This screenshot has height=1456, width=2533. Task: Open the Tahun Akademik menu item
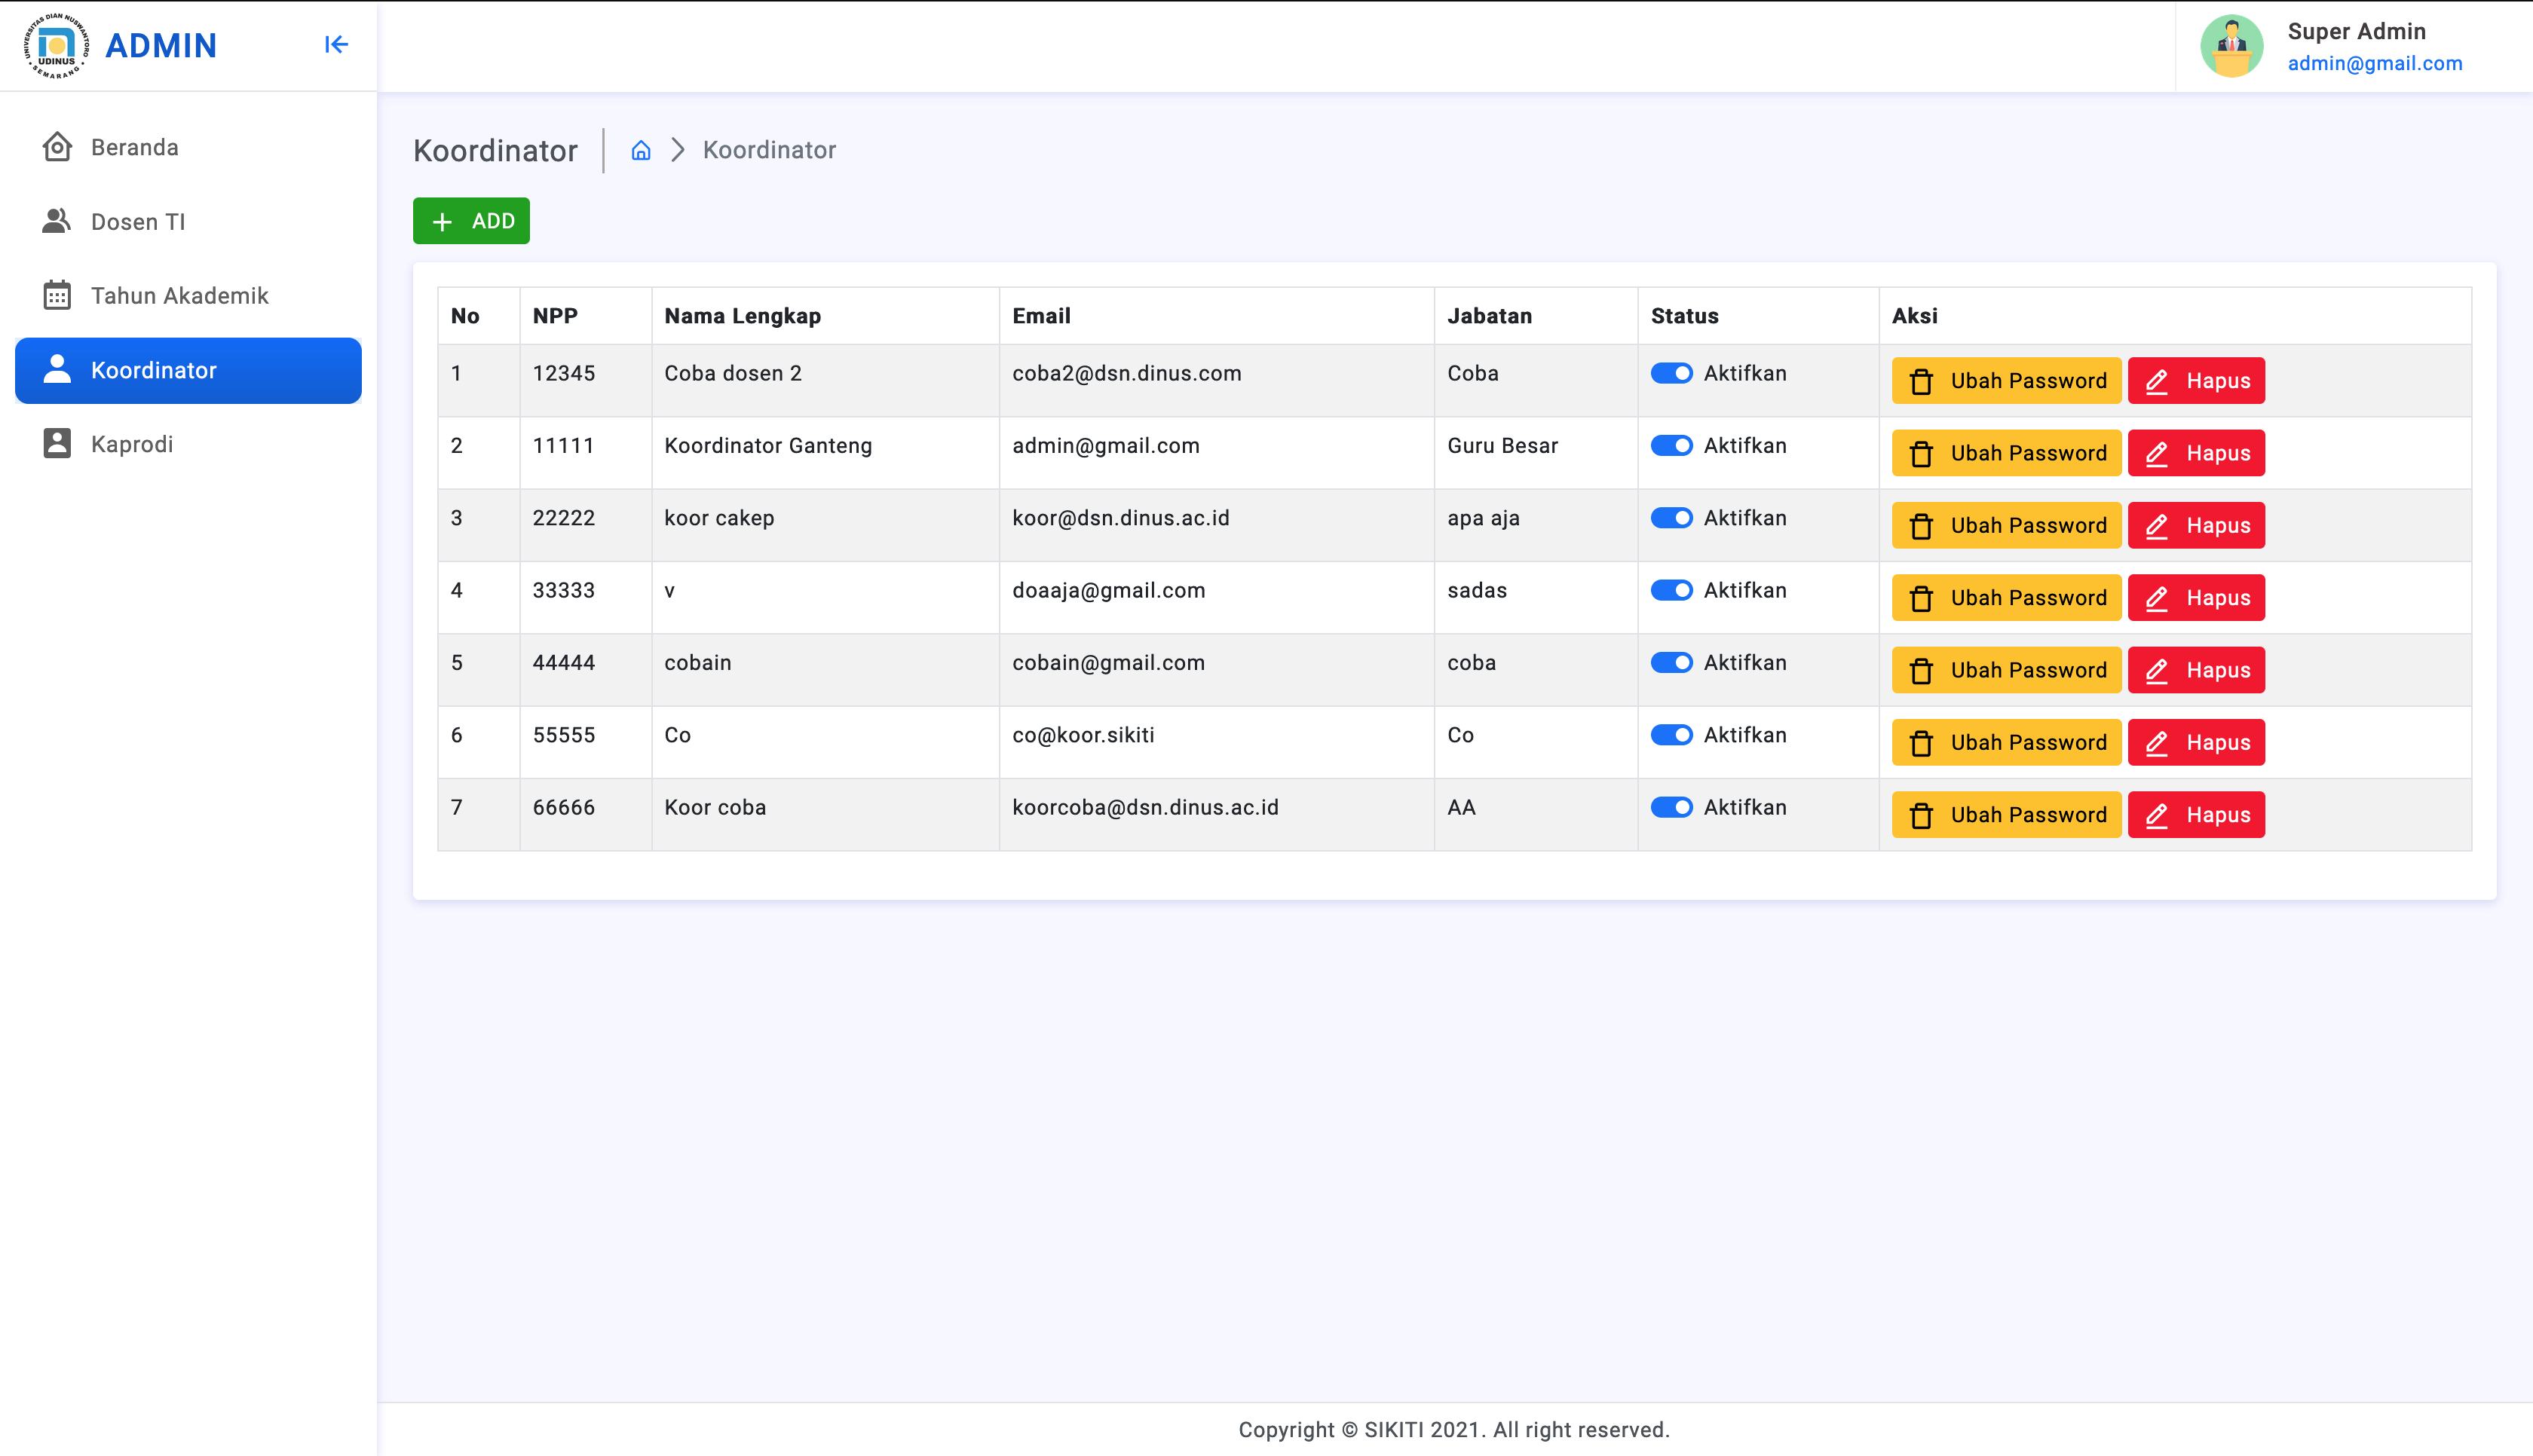point(188,295)
